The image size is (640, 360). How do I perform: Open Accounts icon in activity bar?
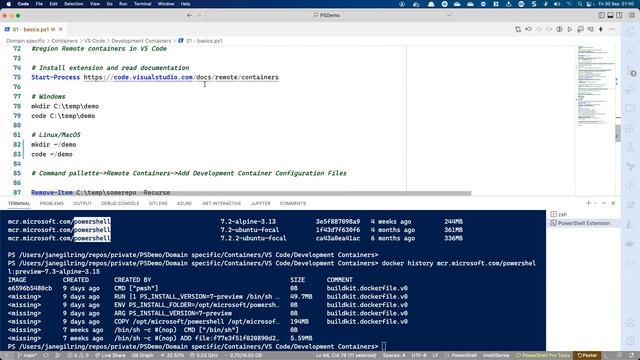(x=631, y=322)
